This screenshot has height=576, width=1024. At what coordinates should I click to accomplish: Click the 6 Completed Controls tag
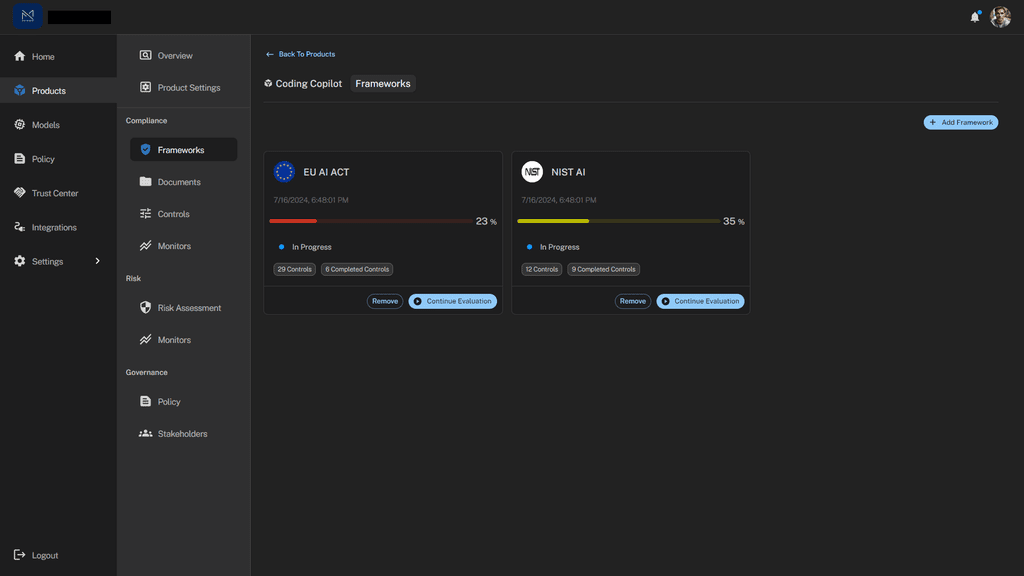click(x=357, y=269)
